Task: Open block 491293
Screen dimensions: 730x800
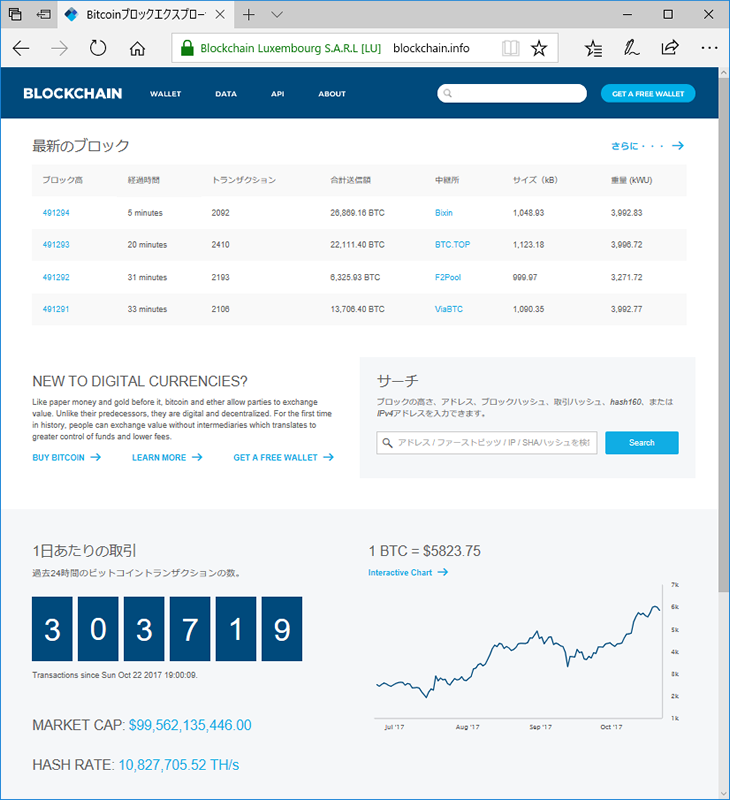Action: tap(56, 244)
